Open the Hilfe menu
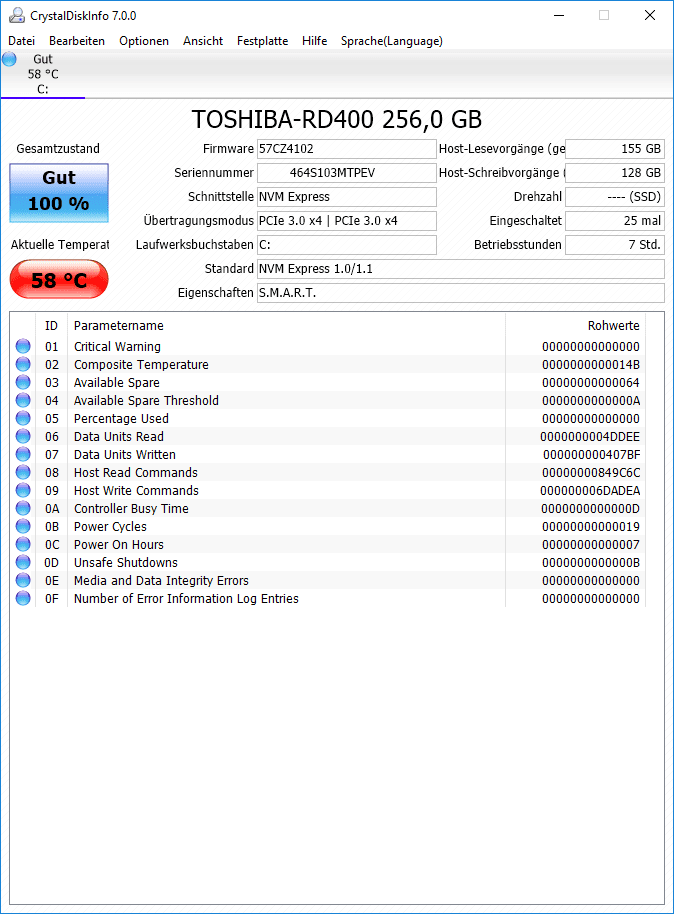The height and width of the screenshot is (914, 674). [314, 41]
